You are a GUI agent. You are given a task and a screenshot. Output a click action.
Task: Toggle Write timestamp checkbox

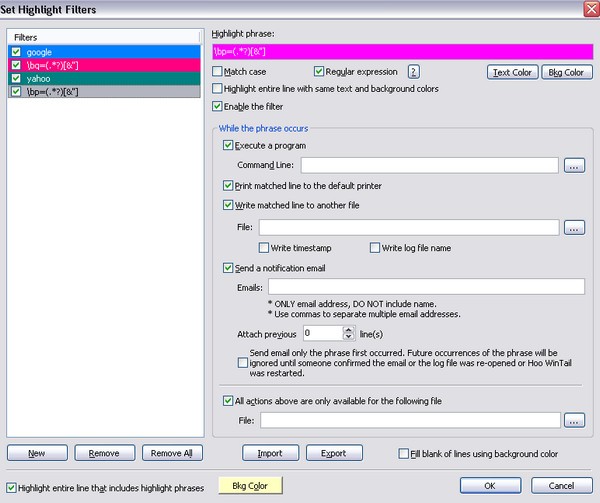265,247
